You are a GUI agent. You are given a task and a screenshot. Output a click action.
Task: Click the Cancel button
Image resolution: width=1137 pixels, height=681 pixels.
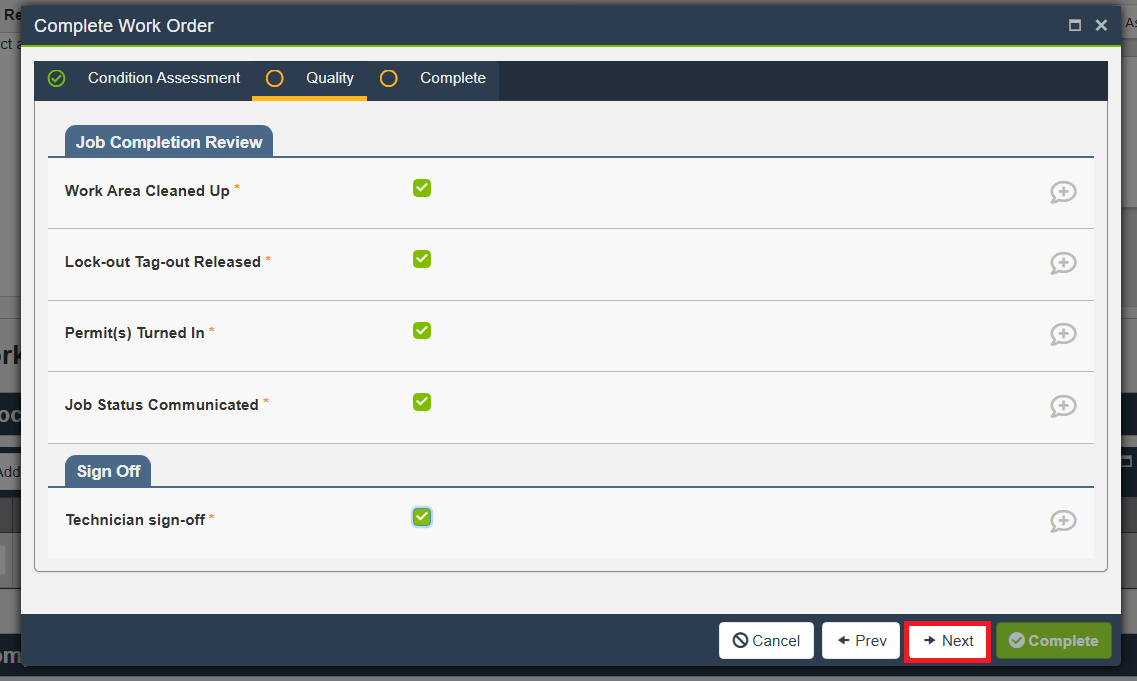[x=766, y=641]
